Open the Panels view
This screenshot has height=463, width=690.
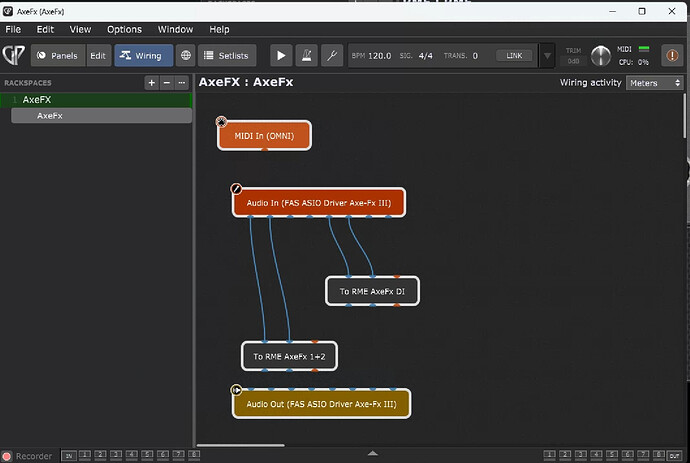58,55
